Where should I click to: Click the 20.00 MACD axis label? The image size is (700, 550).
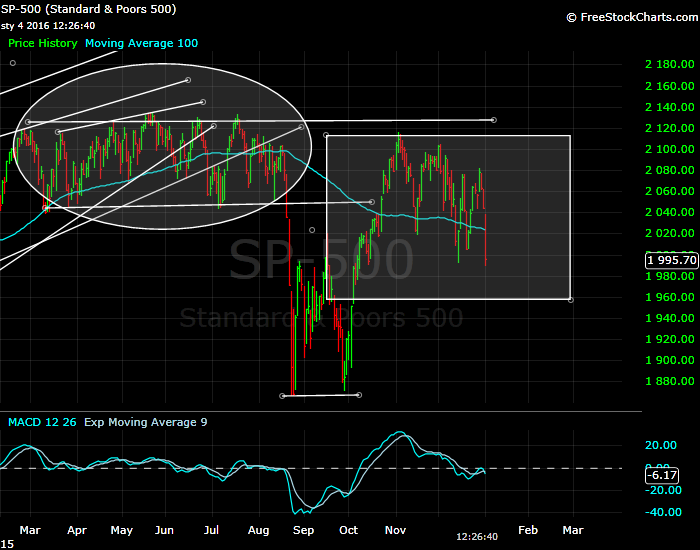tap(661, 445)
